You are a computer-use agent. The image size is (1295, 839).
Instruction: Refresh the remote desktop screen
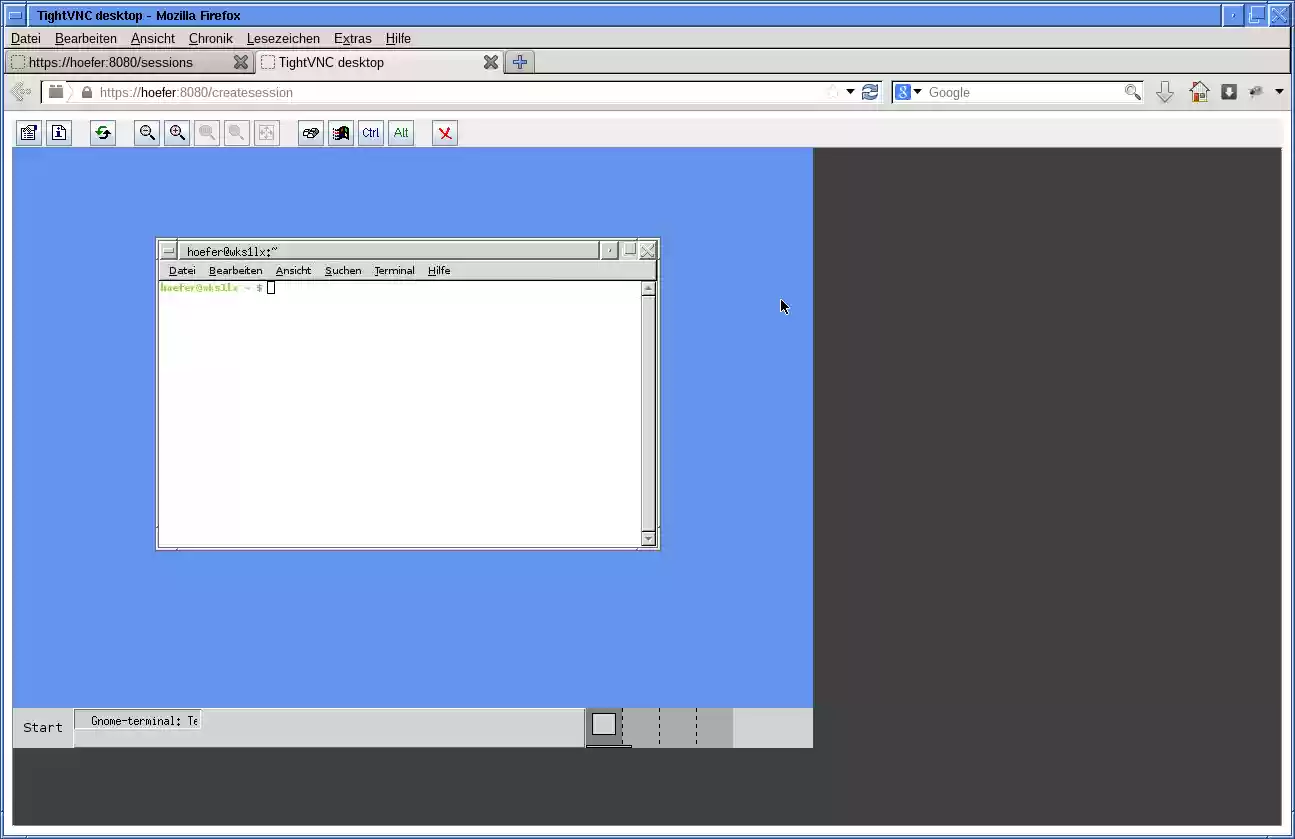[x=103, y=132]
